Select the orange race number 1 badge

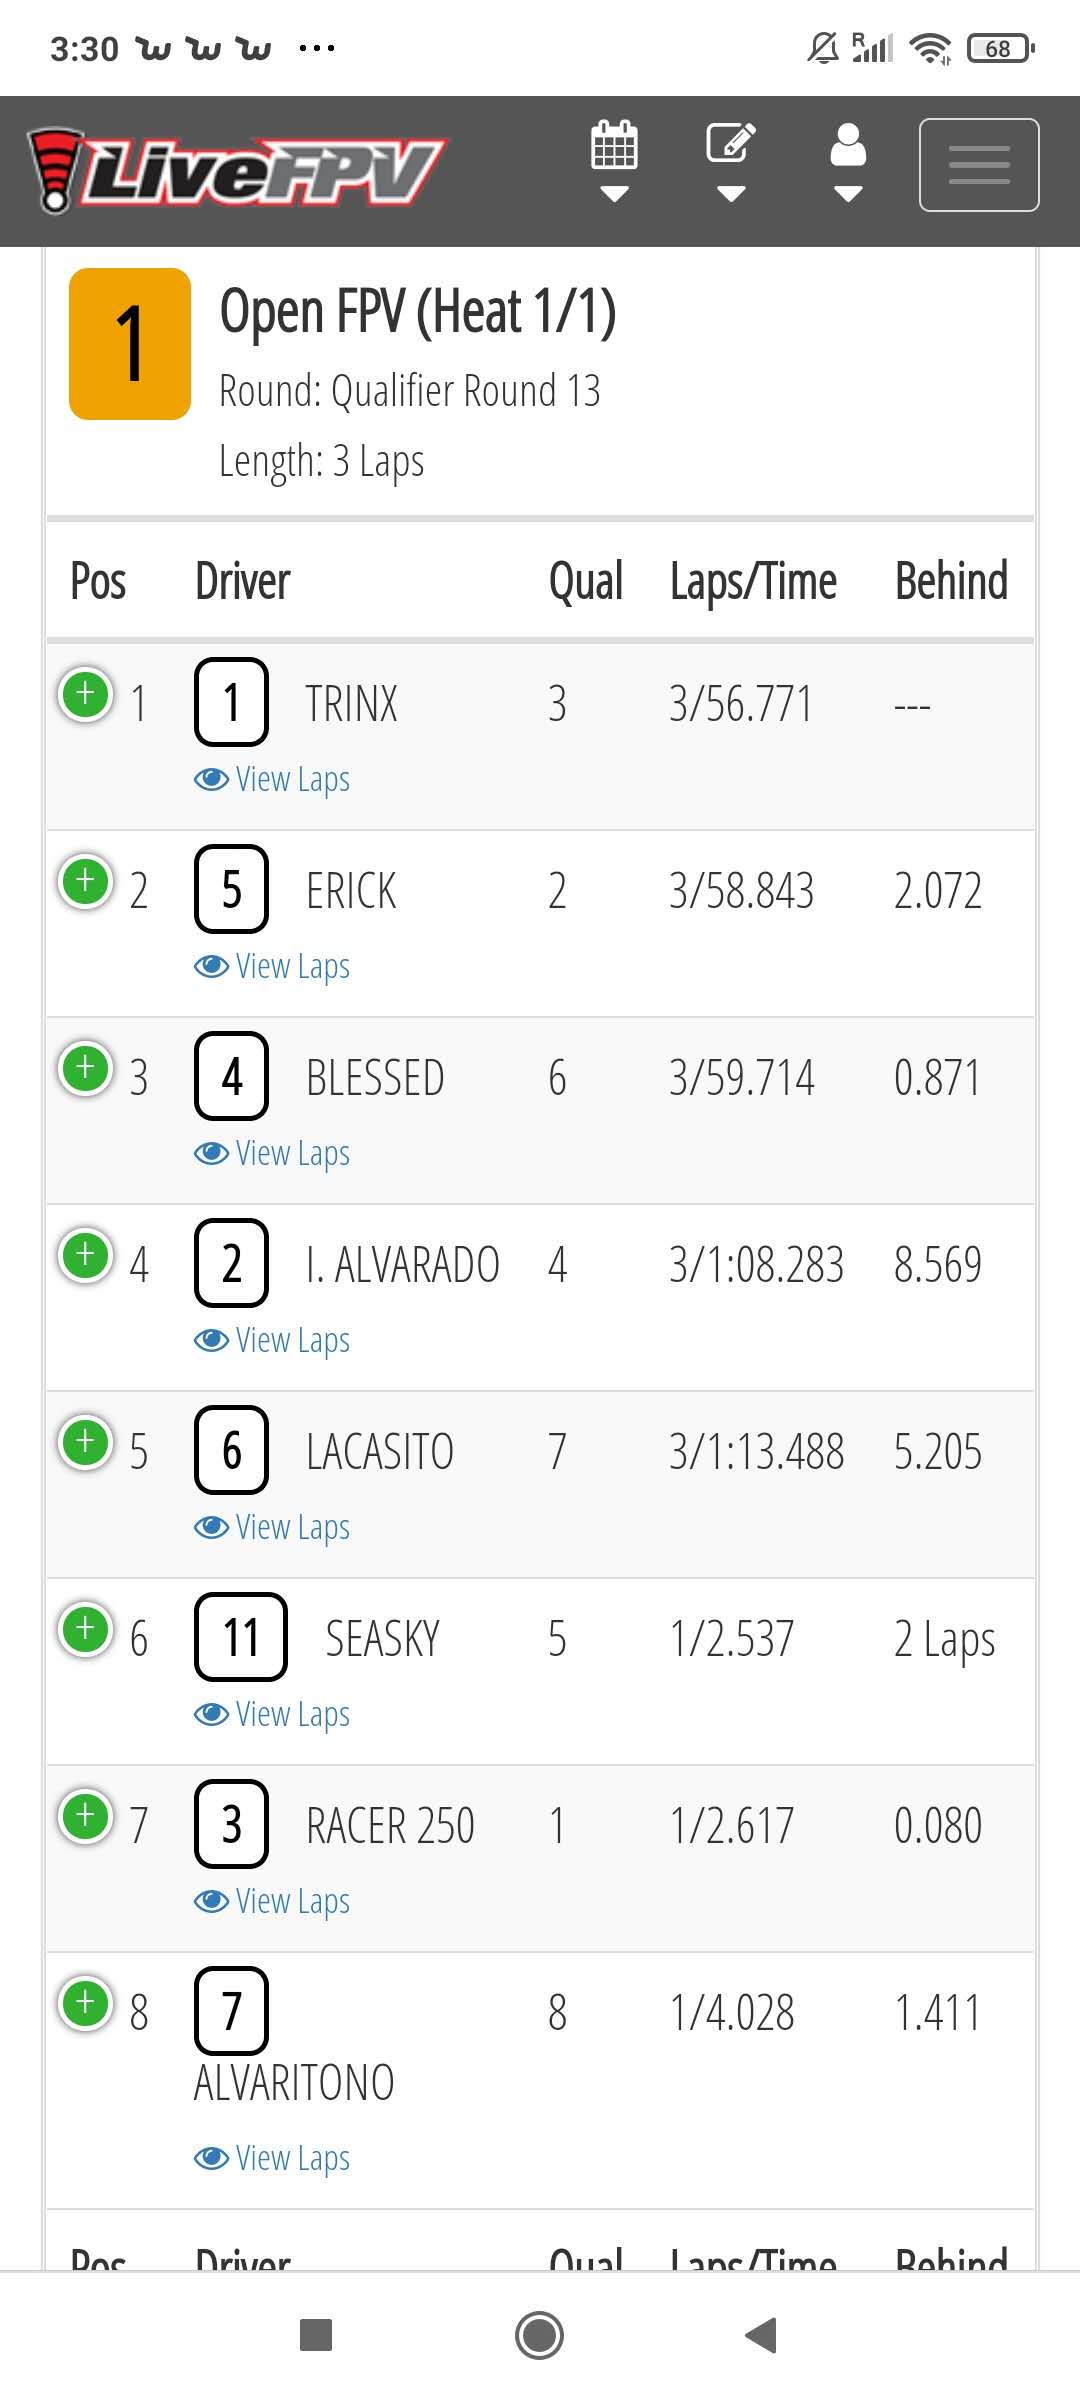coord(130,344)
